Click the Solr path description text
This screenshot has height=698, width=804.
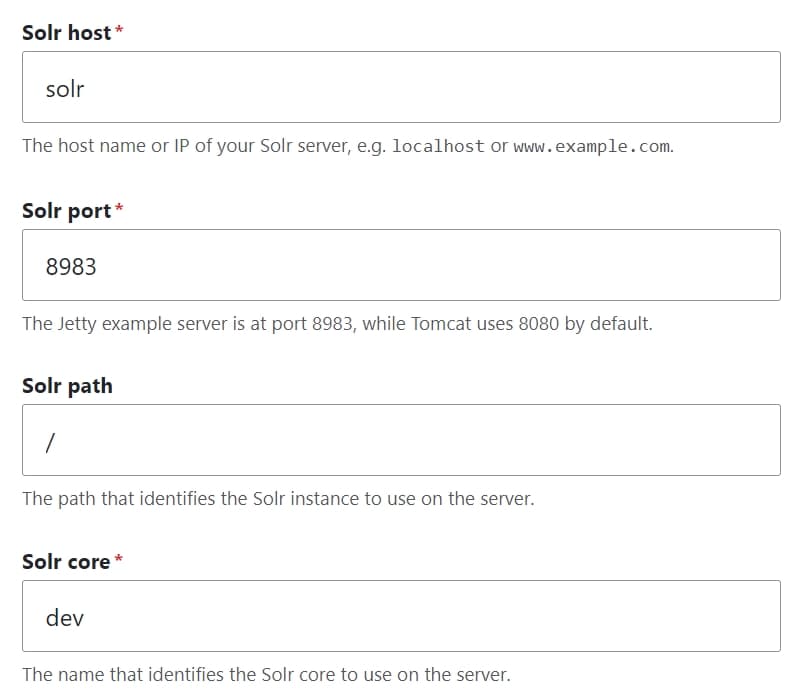pos(278,498)
